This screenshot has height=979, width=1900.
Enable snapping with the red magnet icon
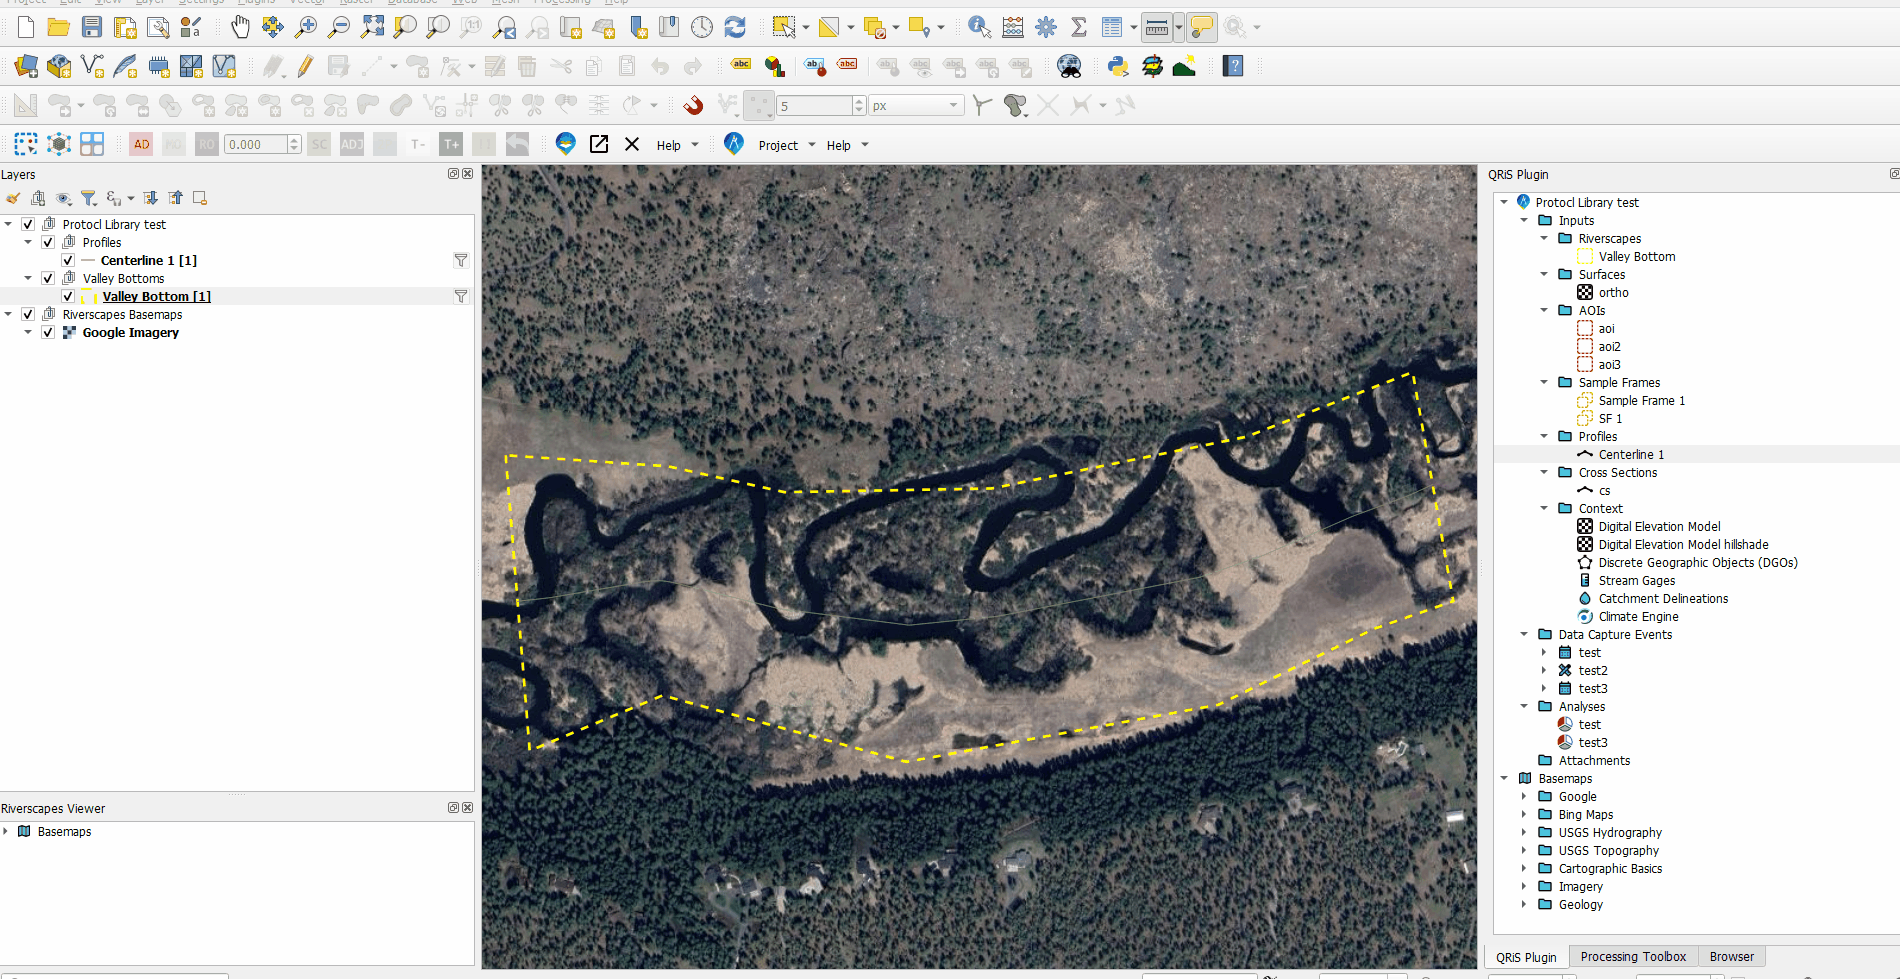(x=693, y=105)
